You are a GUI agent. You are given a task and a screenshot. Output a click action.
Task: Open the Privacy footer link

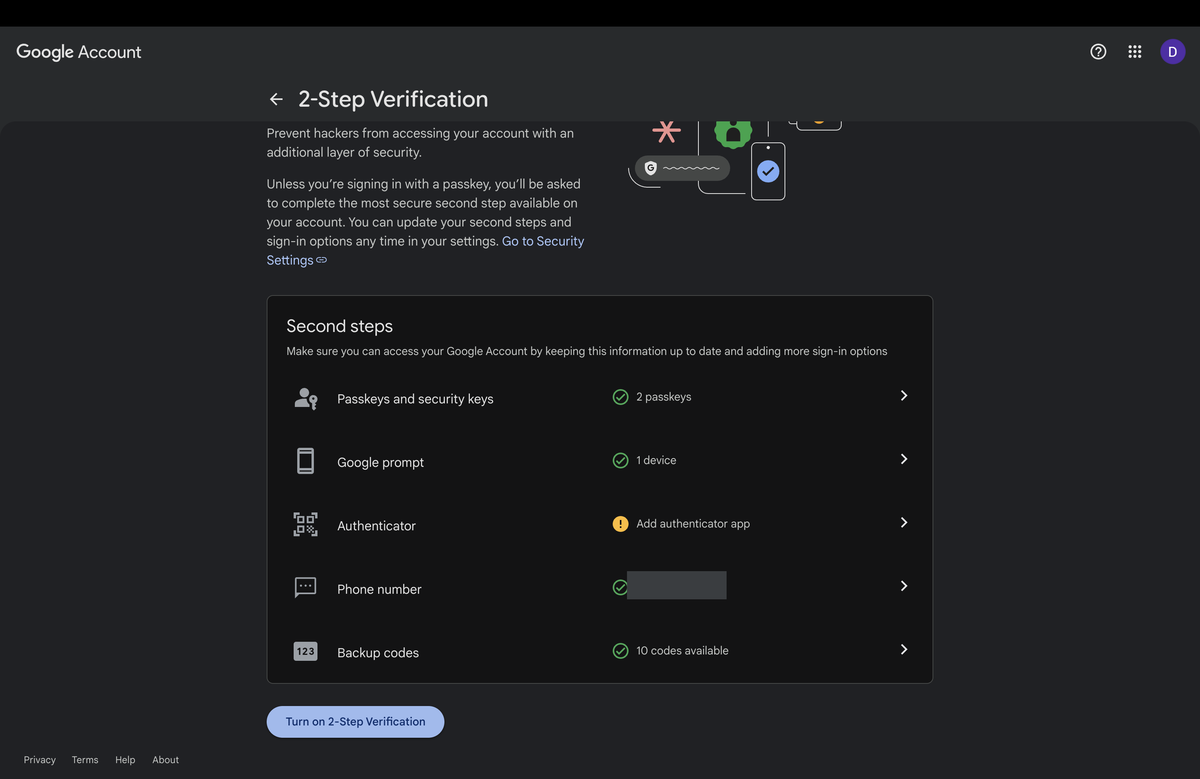40,760
